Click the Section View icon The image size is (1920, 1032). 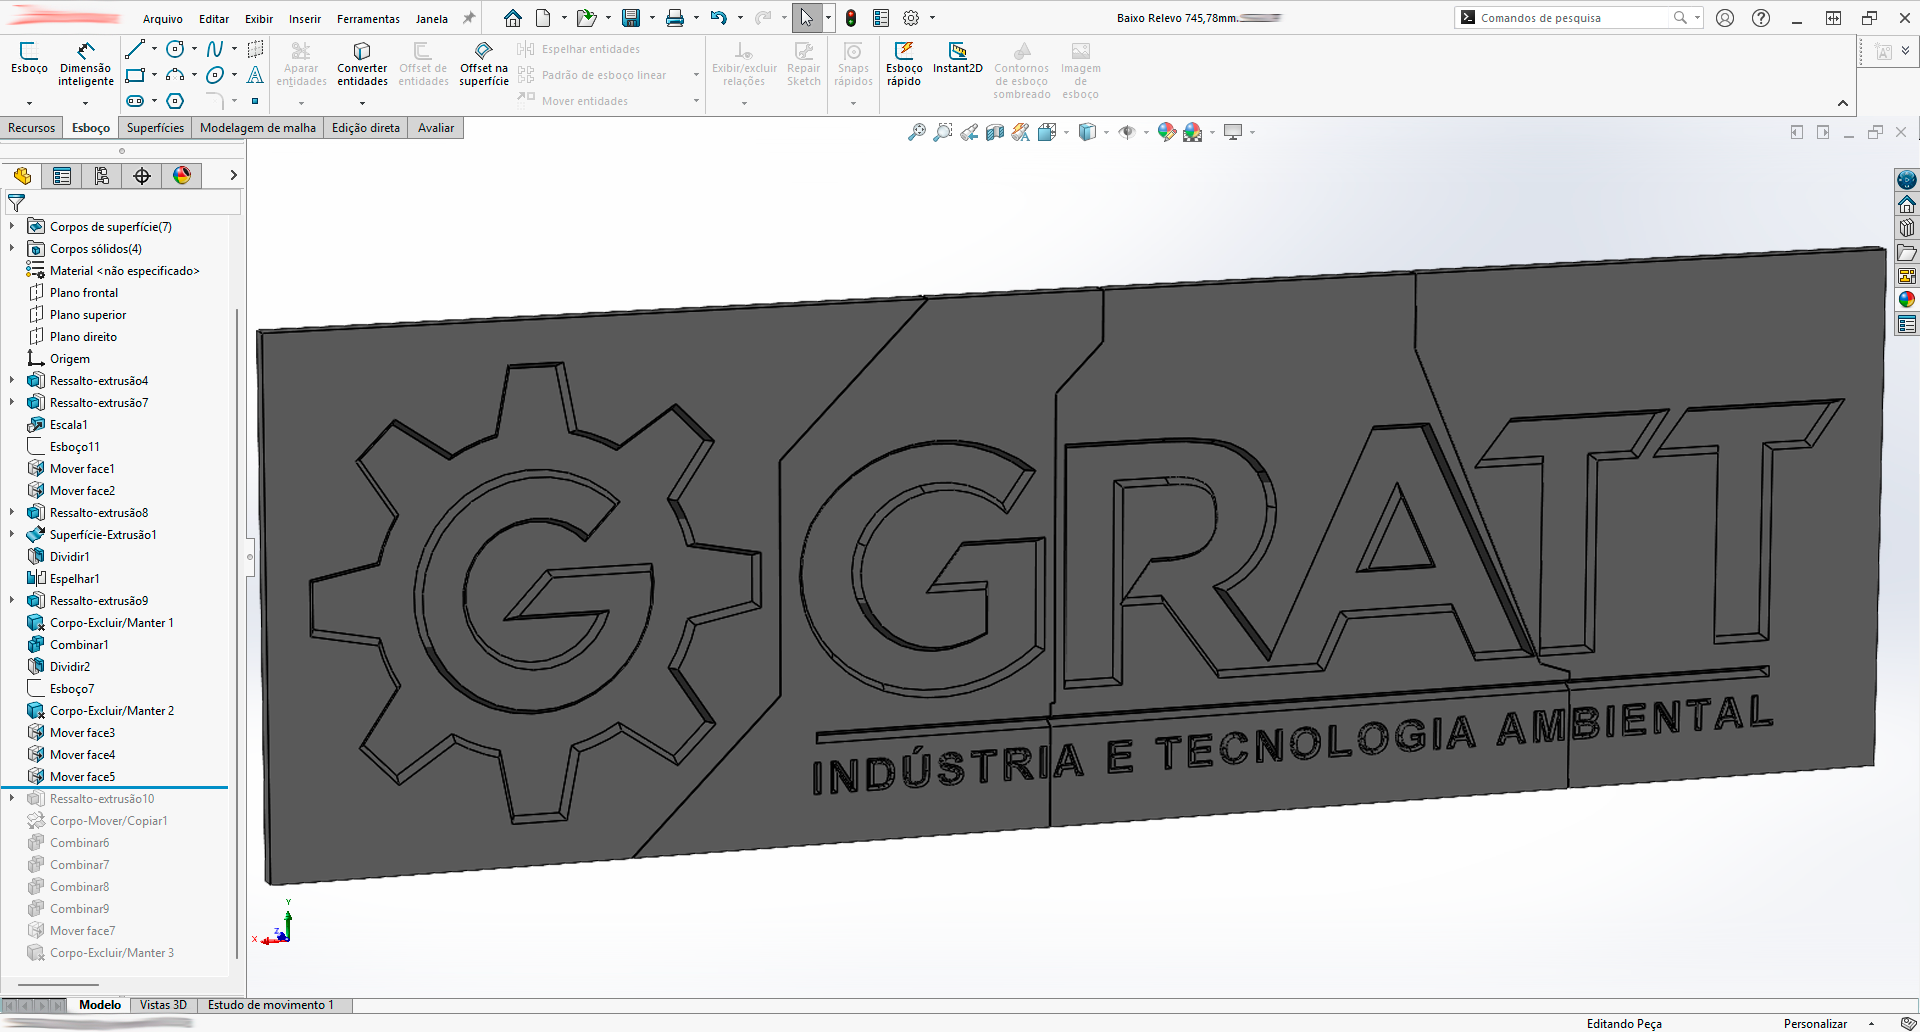tap(994, 132)
